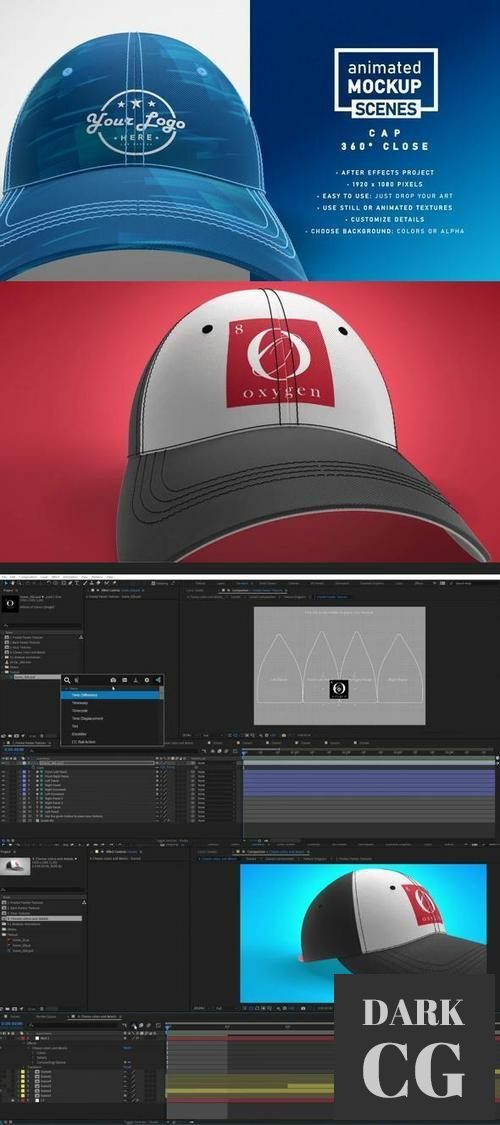Click Reset beside Transform in lower timeline
This screenshot has height=1125, width=500.
pos(127,1067)
